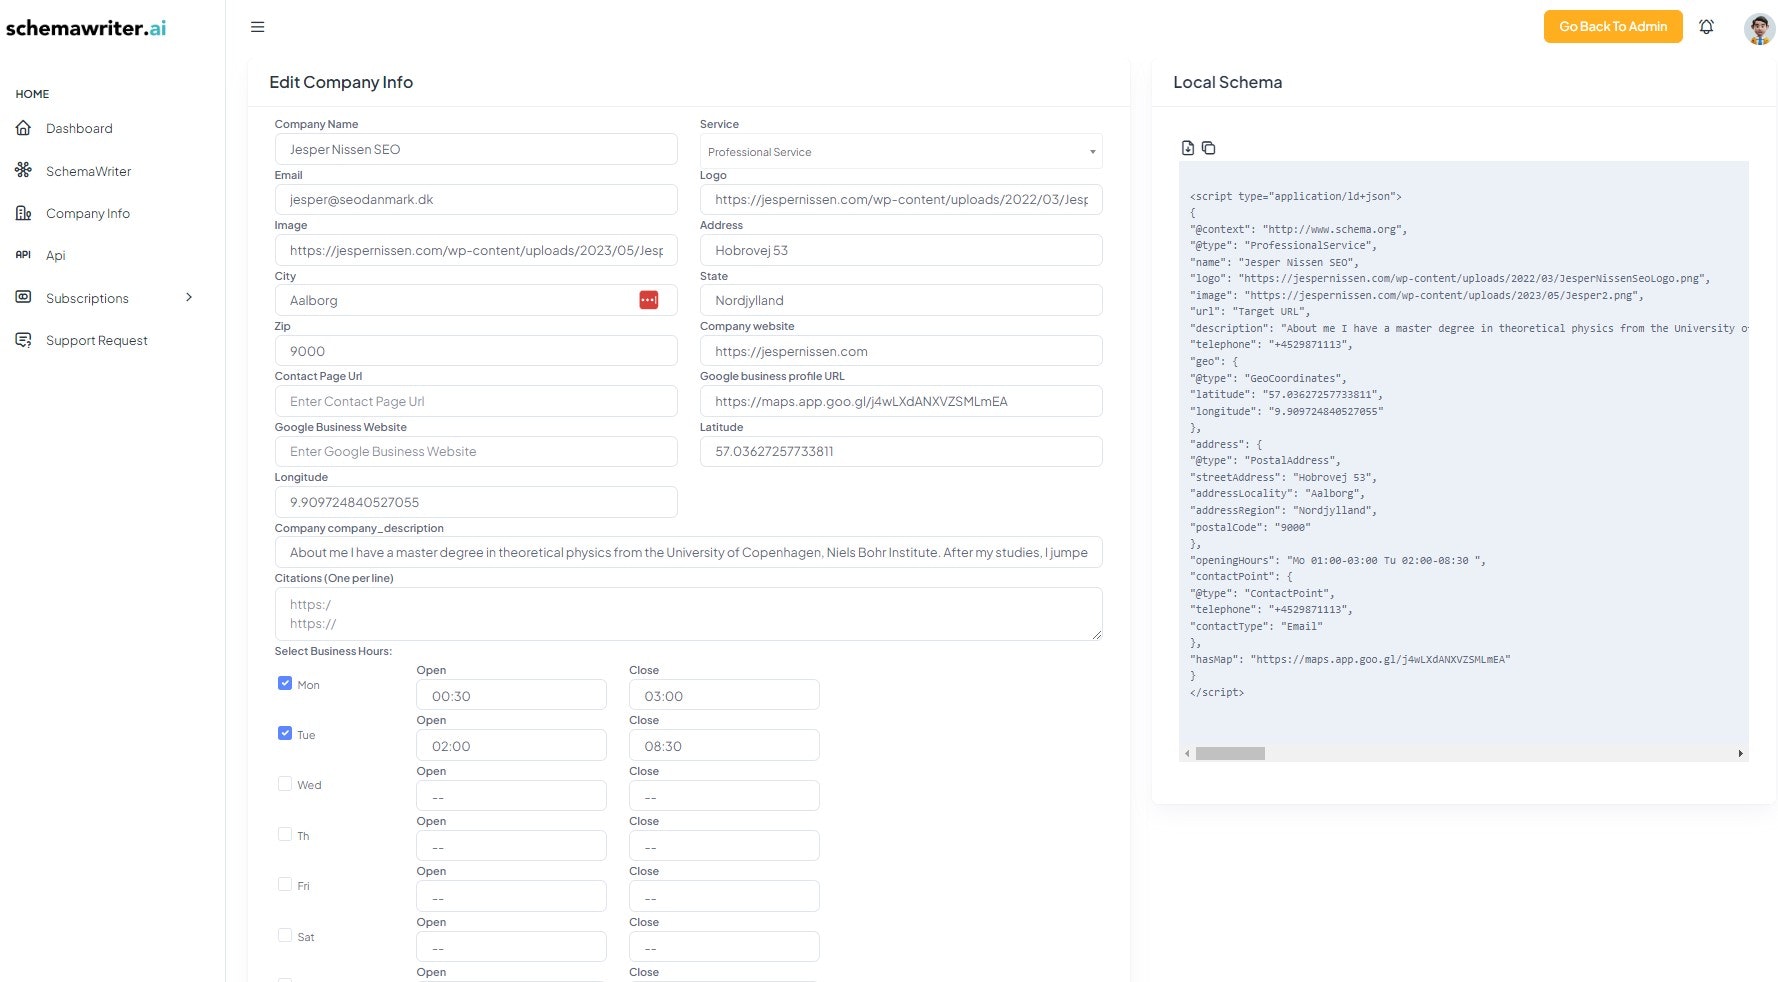Click the Mon Close time field 03:00
Screen dimensions: 1778x982
tap(724, 695)
